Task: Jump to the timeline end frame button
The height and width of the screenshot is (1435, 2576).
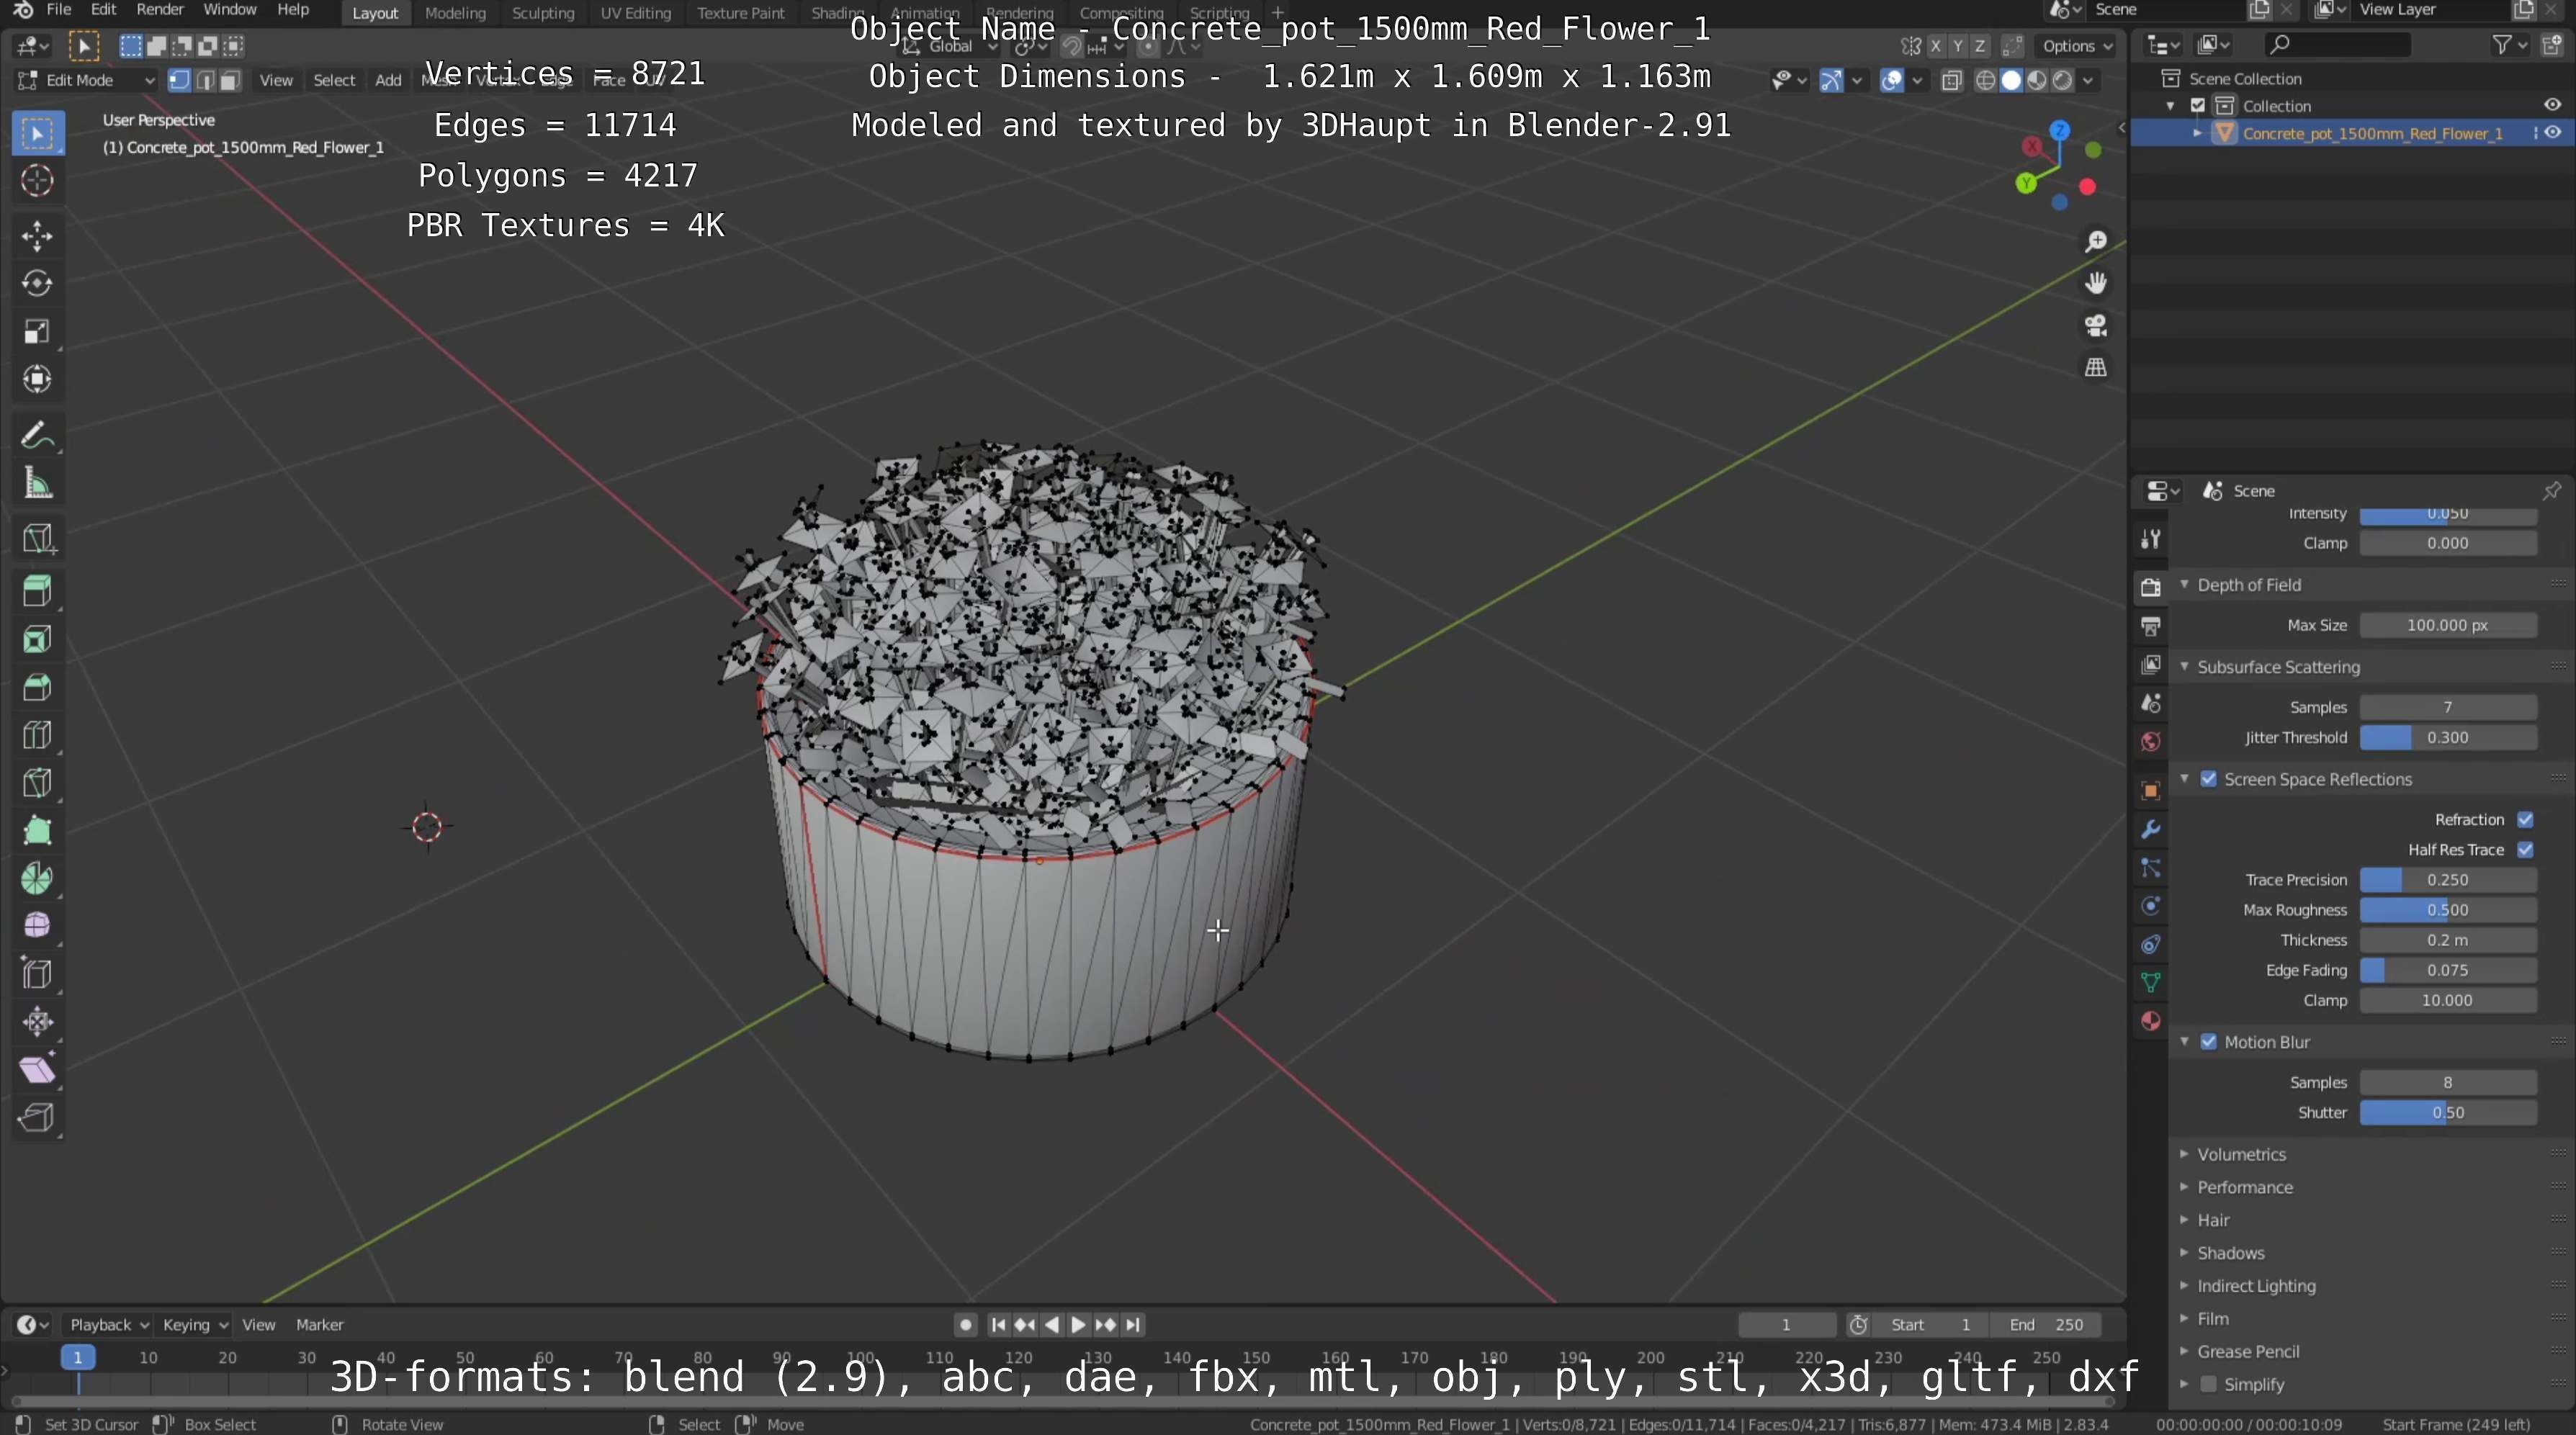Action: tap(1132, 1325)
